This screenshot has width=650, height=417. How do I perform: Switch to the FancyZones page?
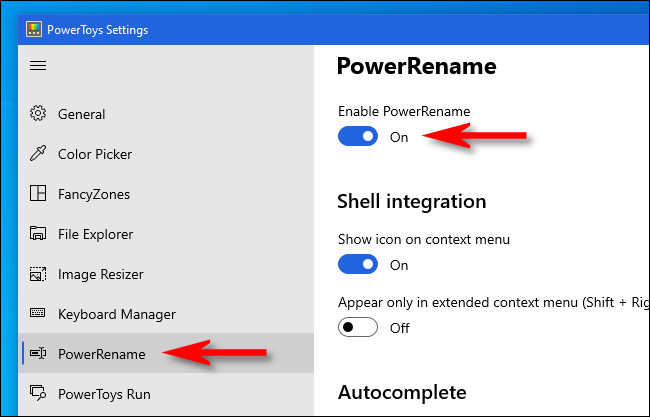pos(94,194)
